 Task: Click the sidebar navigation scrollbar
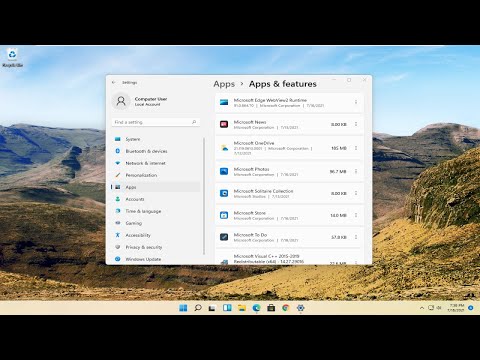pyautogui.click(x=204, y=196)
